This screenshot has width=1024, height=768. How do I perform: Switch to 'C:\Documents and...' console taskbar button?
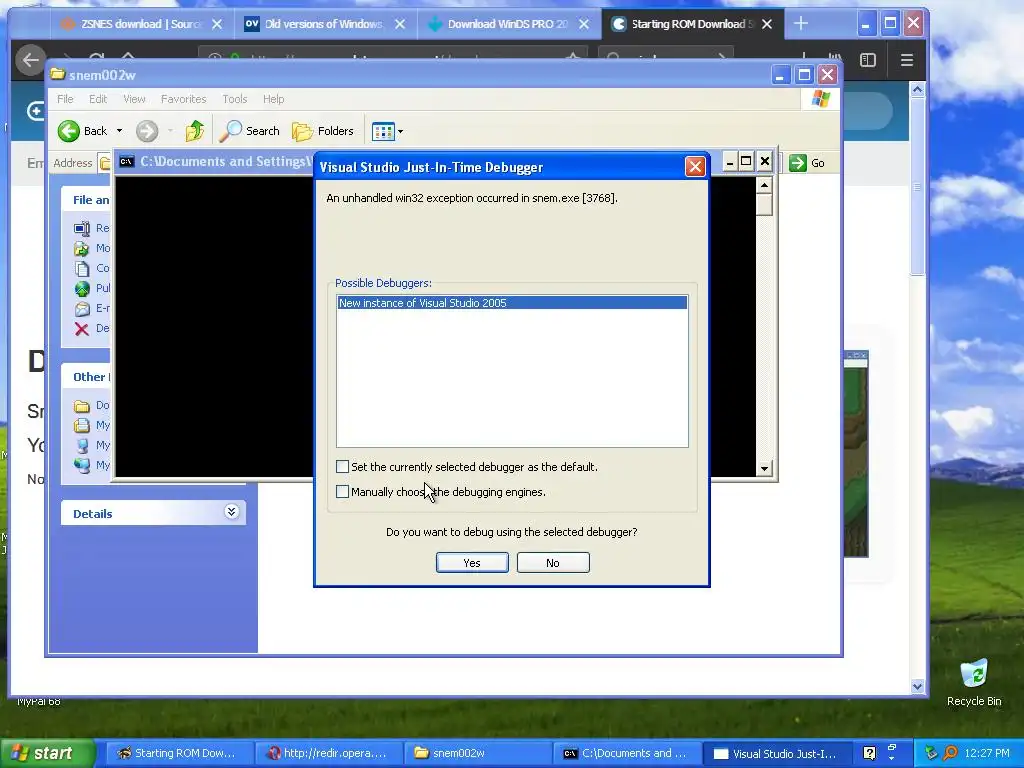[x=626, y=753]
